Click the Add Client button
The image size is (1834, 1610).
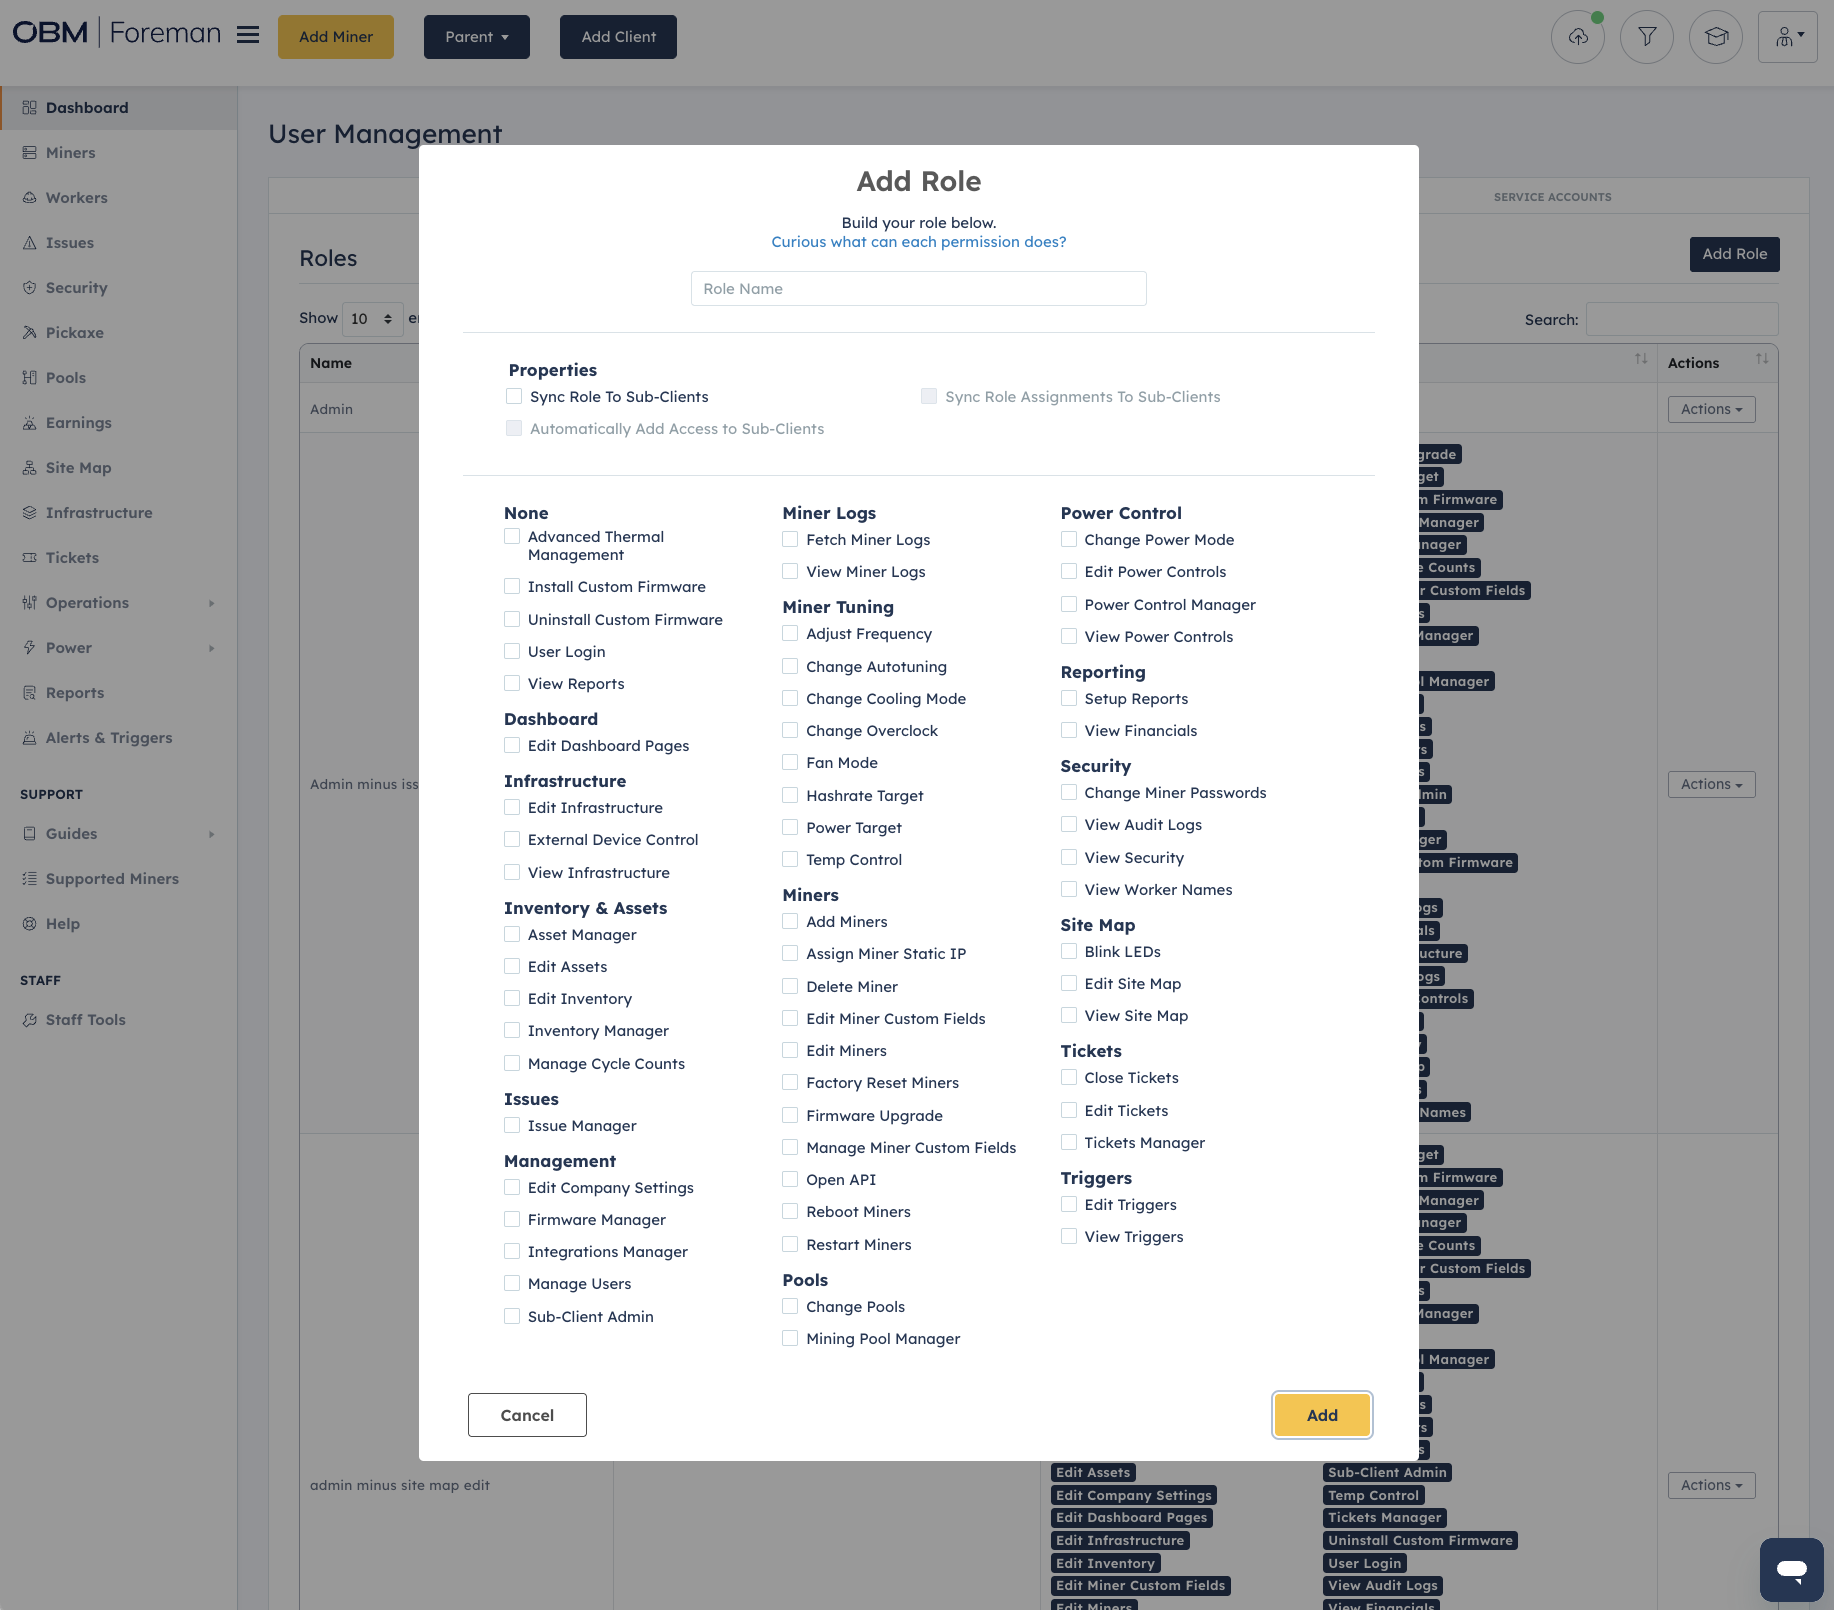618,37
